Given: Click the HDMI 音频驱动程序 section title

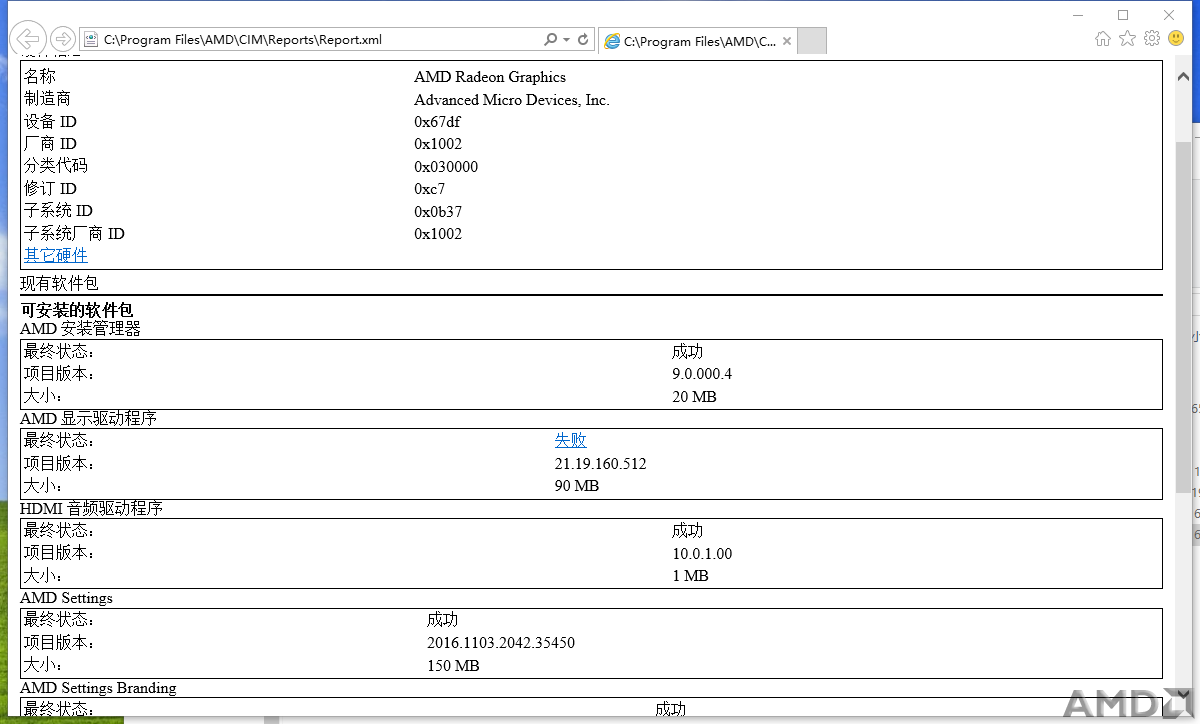Looking at the screenshot, I should 92,509.
